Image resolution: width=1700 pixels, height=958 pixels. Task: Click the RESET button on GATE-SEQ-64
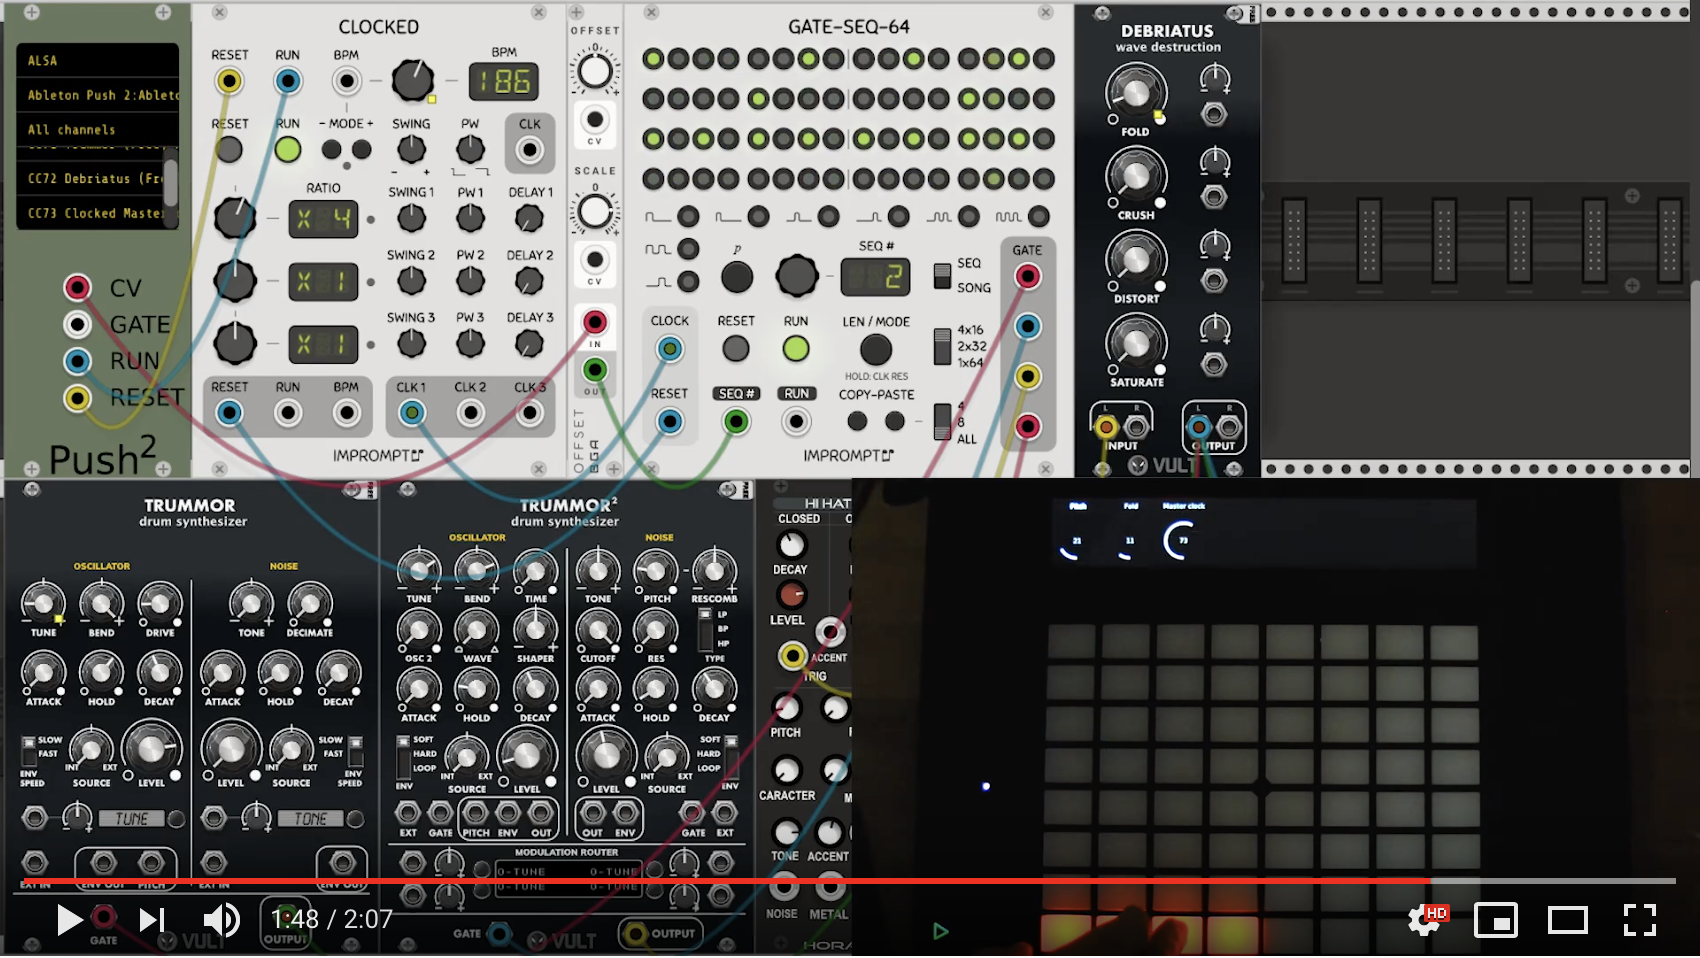pyautogui.click(x=736, y=349)
